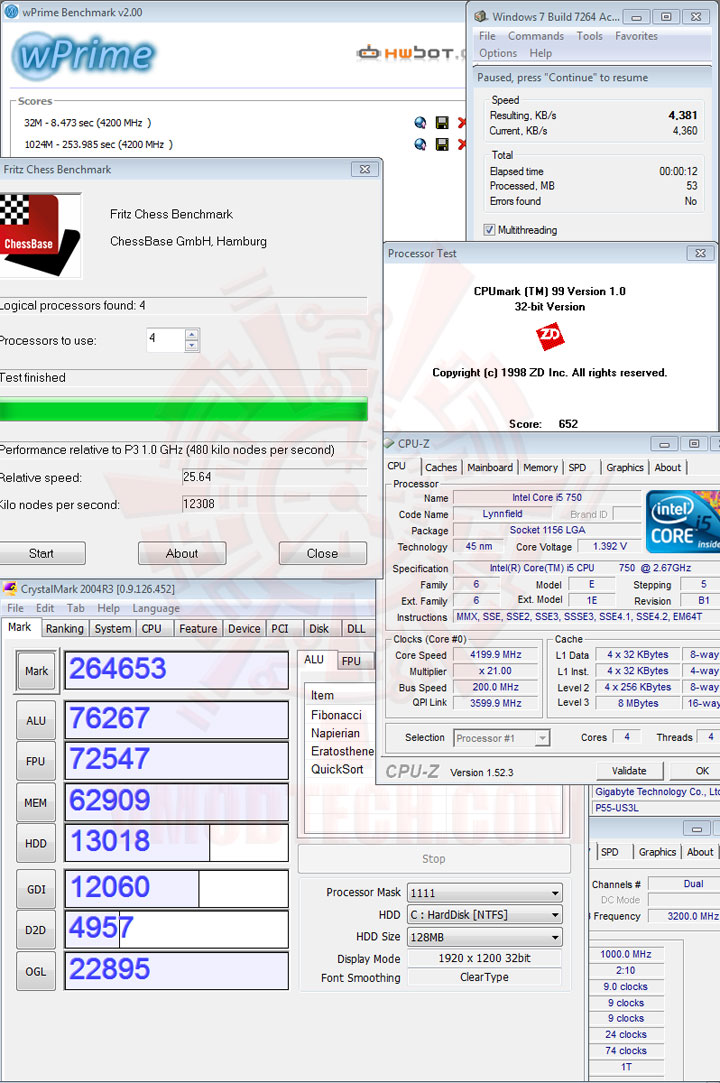The width and height of the screenshot is (720, 1083).
Task: Click the WinRAR books title bar icon
Action: [x=480, y=17]
